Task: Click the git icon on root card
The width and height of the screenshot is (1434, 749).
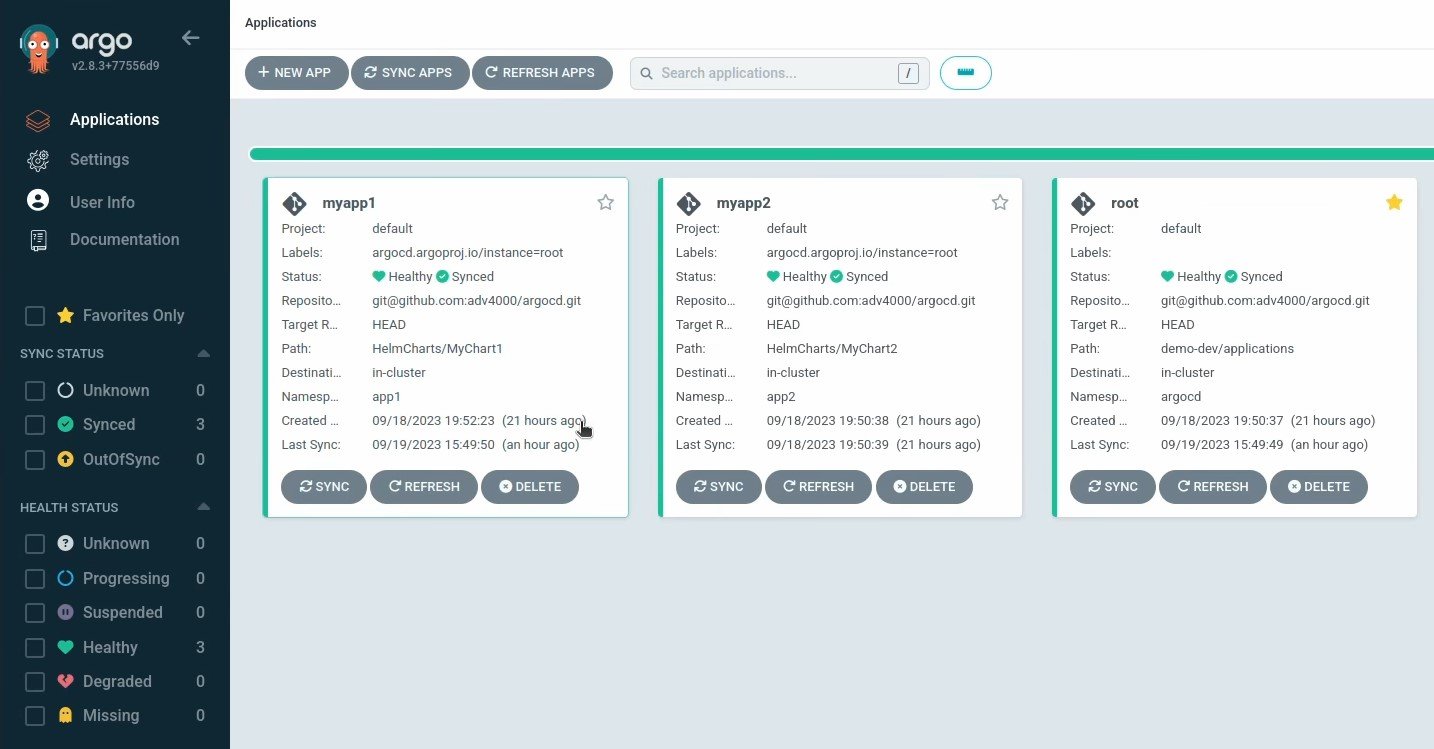Action: (x=1083, y=203)
